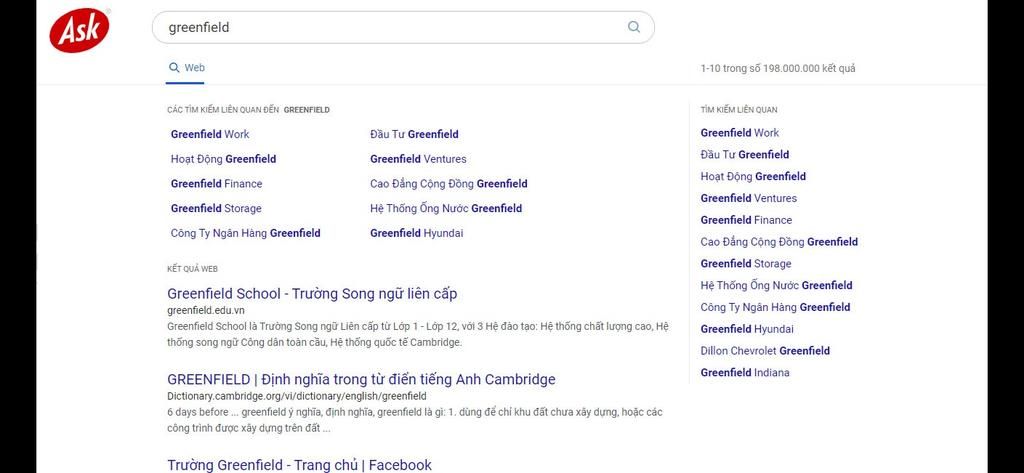Screen dimensions: 1024x473
Task: Click the greenfield.edu.vn URL text
Action: 206,310
